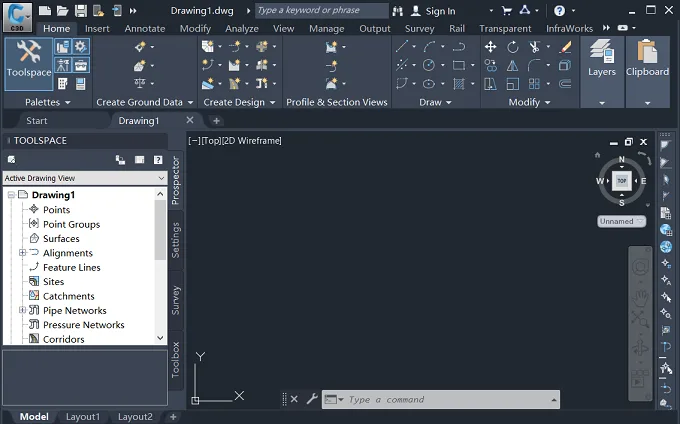Screen dimensions: 680x424
Task: Collapse the Drawing1 tree node
Action: (x=11, y=195)
